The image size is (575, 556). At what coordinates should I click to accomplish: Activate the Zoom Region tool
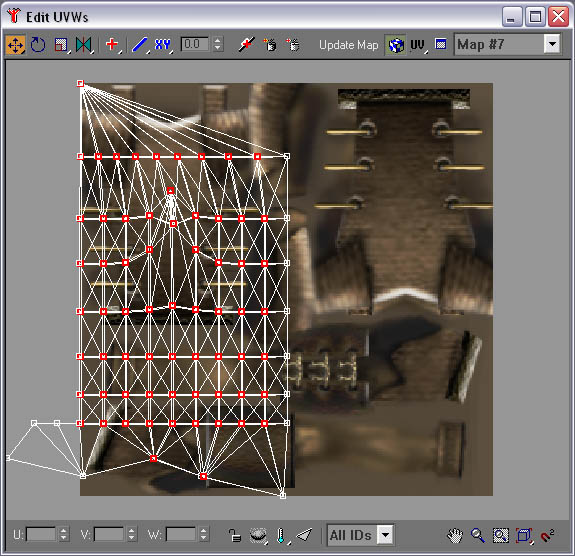pyautogui.click(x=501, y=535)
